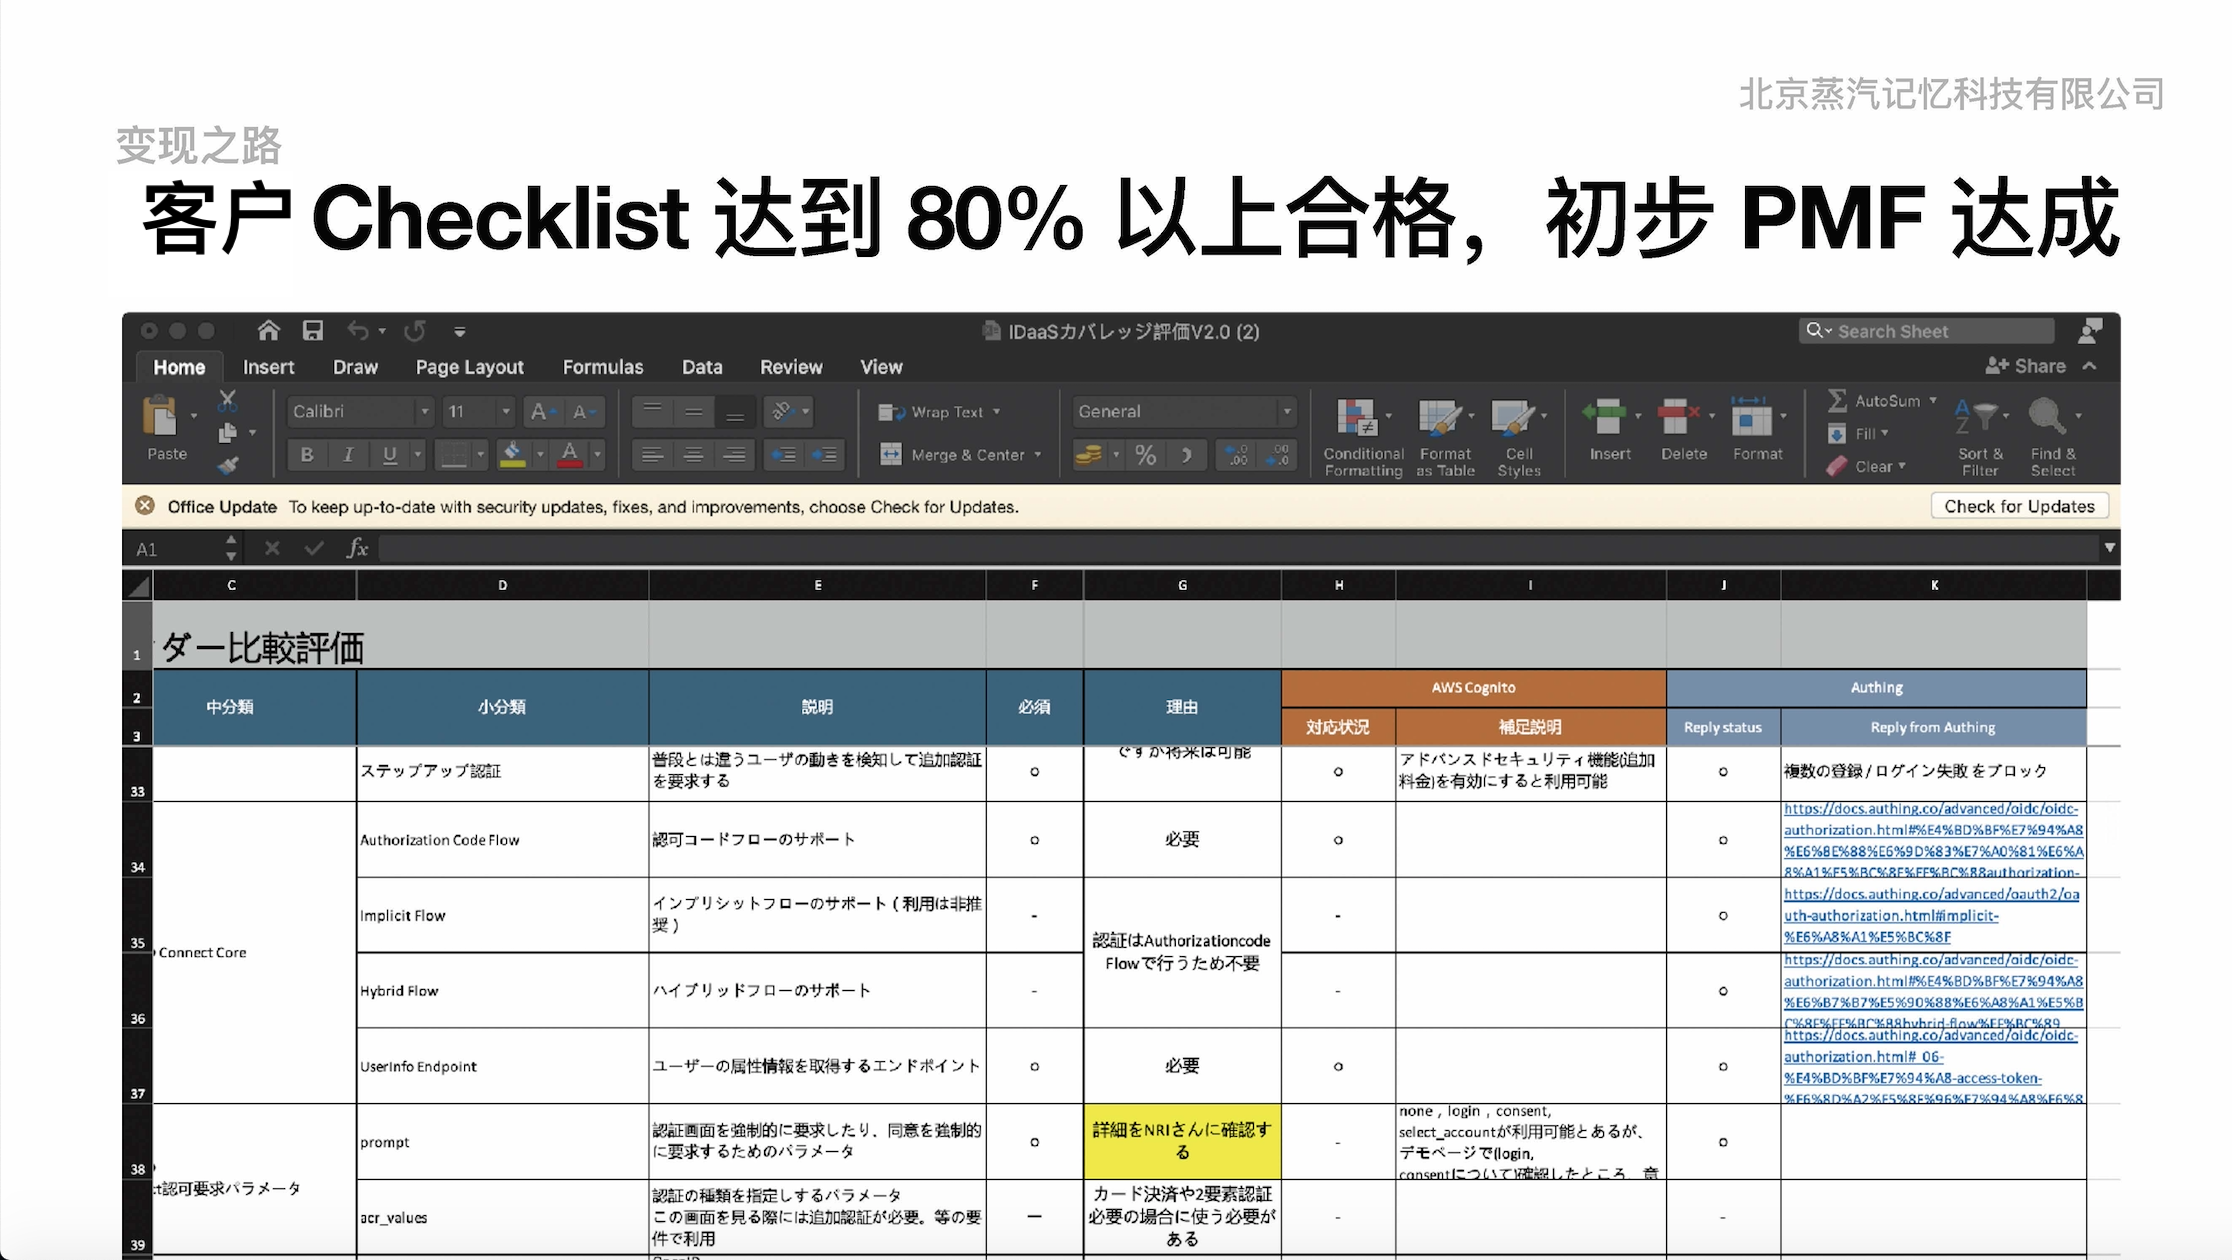Collapse the ribbon with chevron
This screenshot has width=2232, height=1260.
click(x=2090, y=366)
